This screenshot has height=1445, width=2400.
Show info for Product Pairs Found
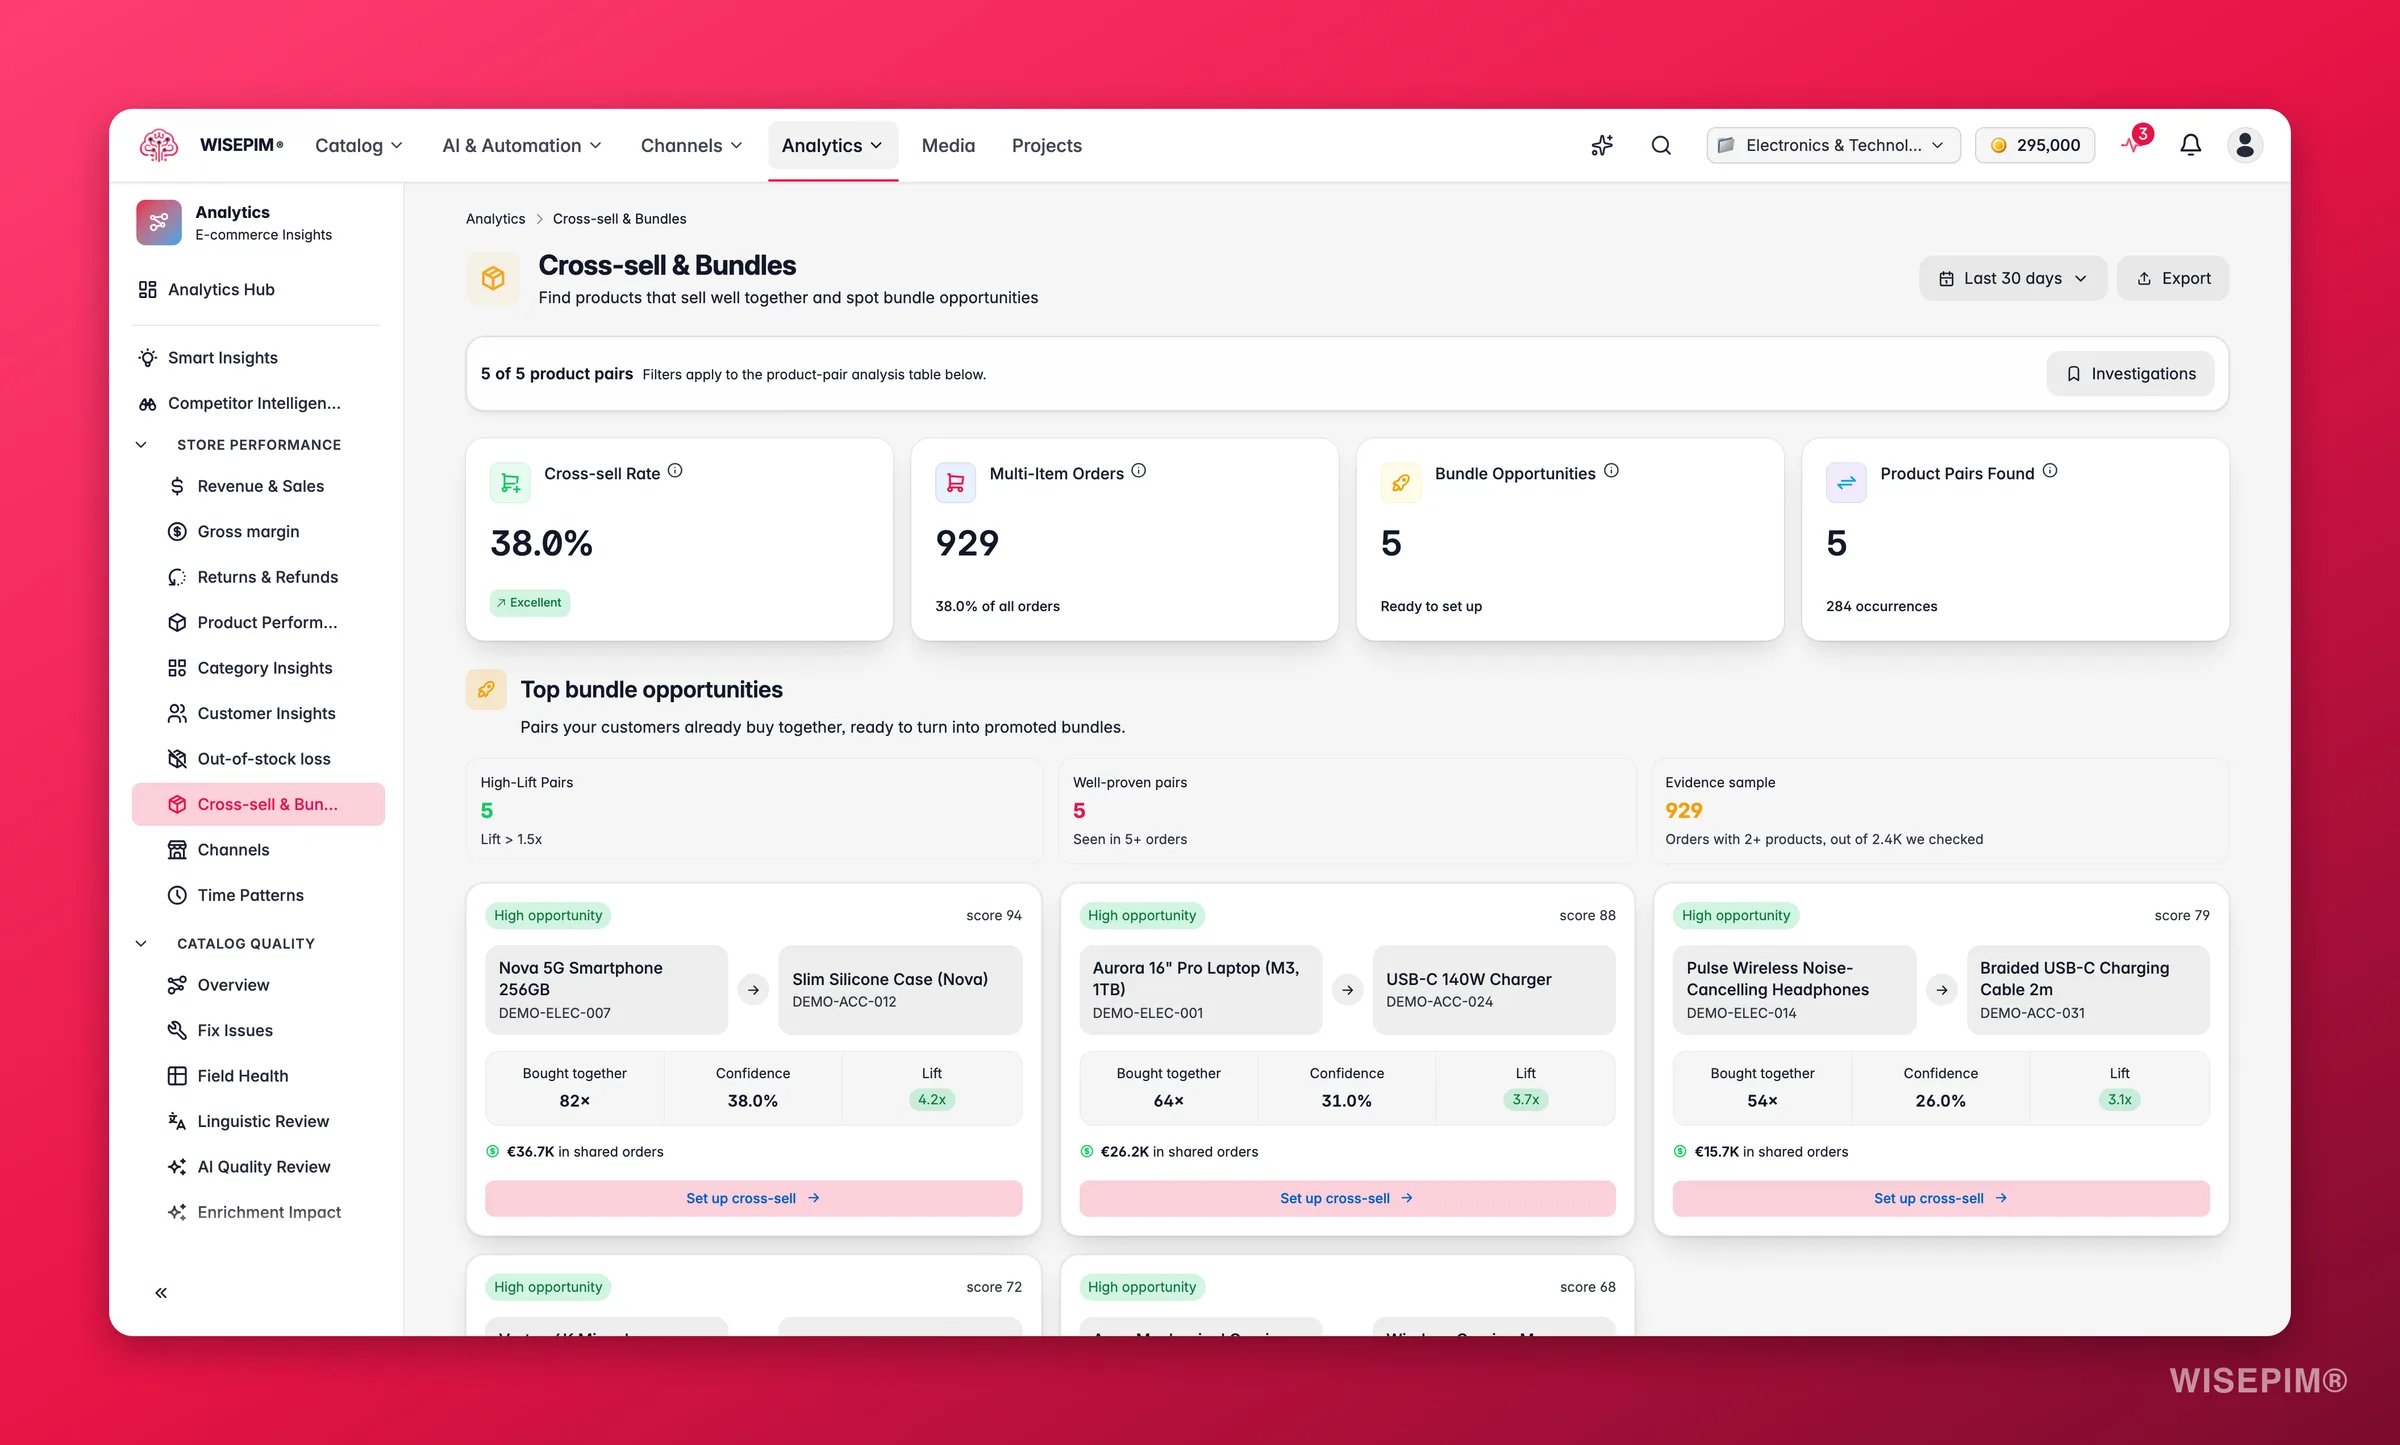2050,471
